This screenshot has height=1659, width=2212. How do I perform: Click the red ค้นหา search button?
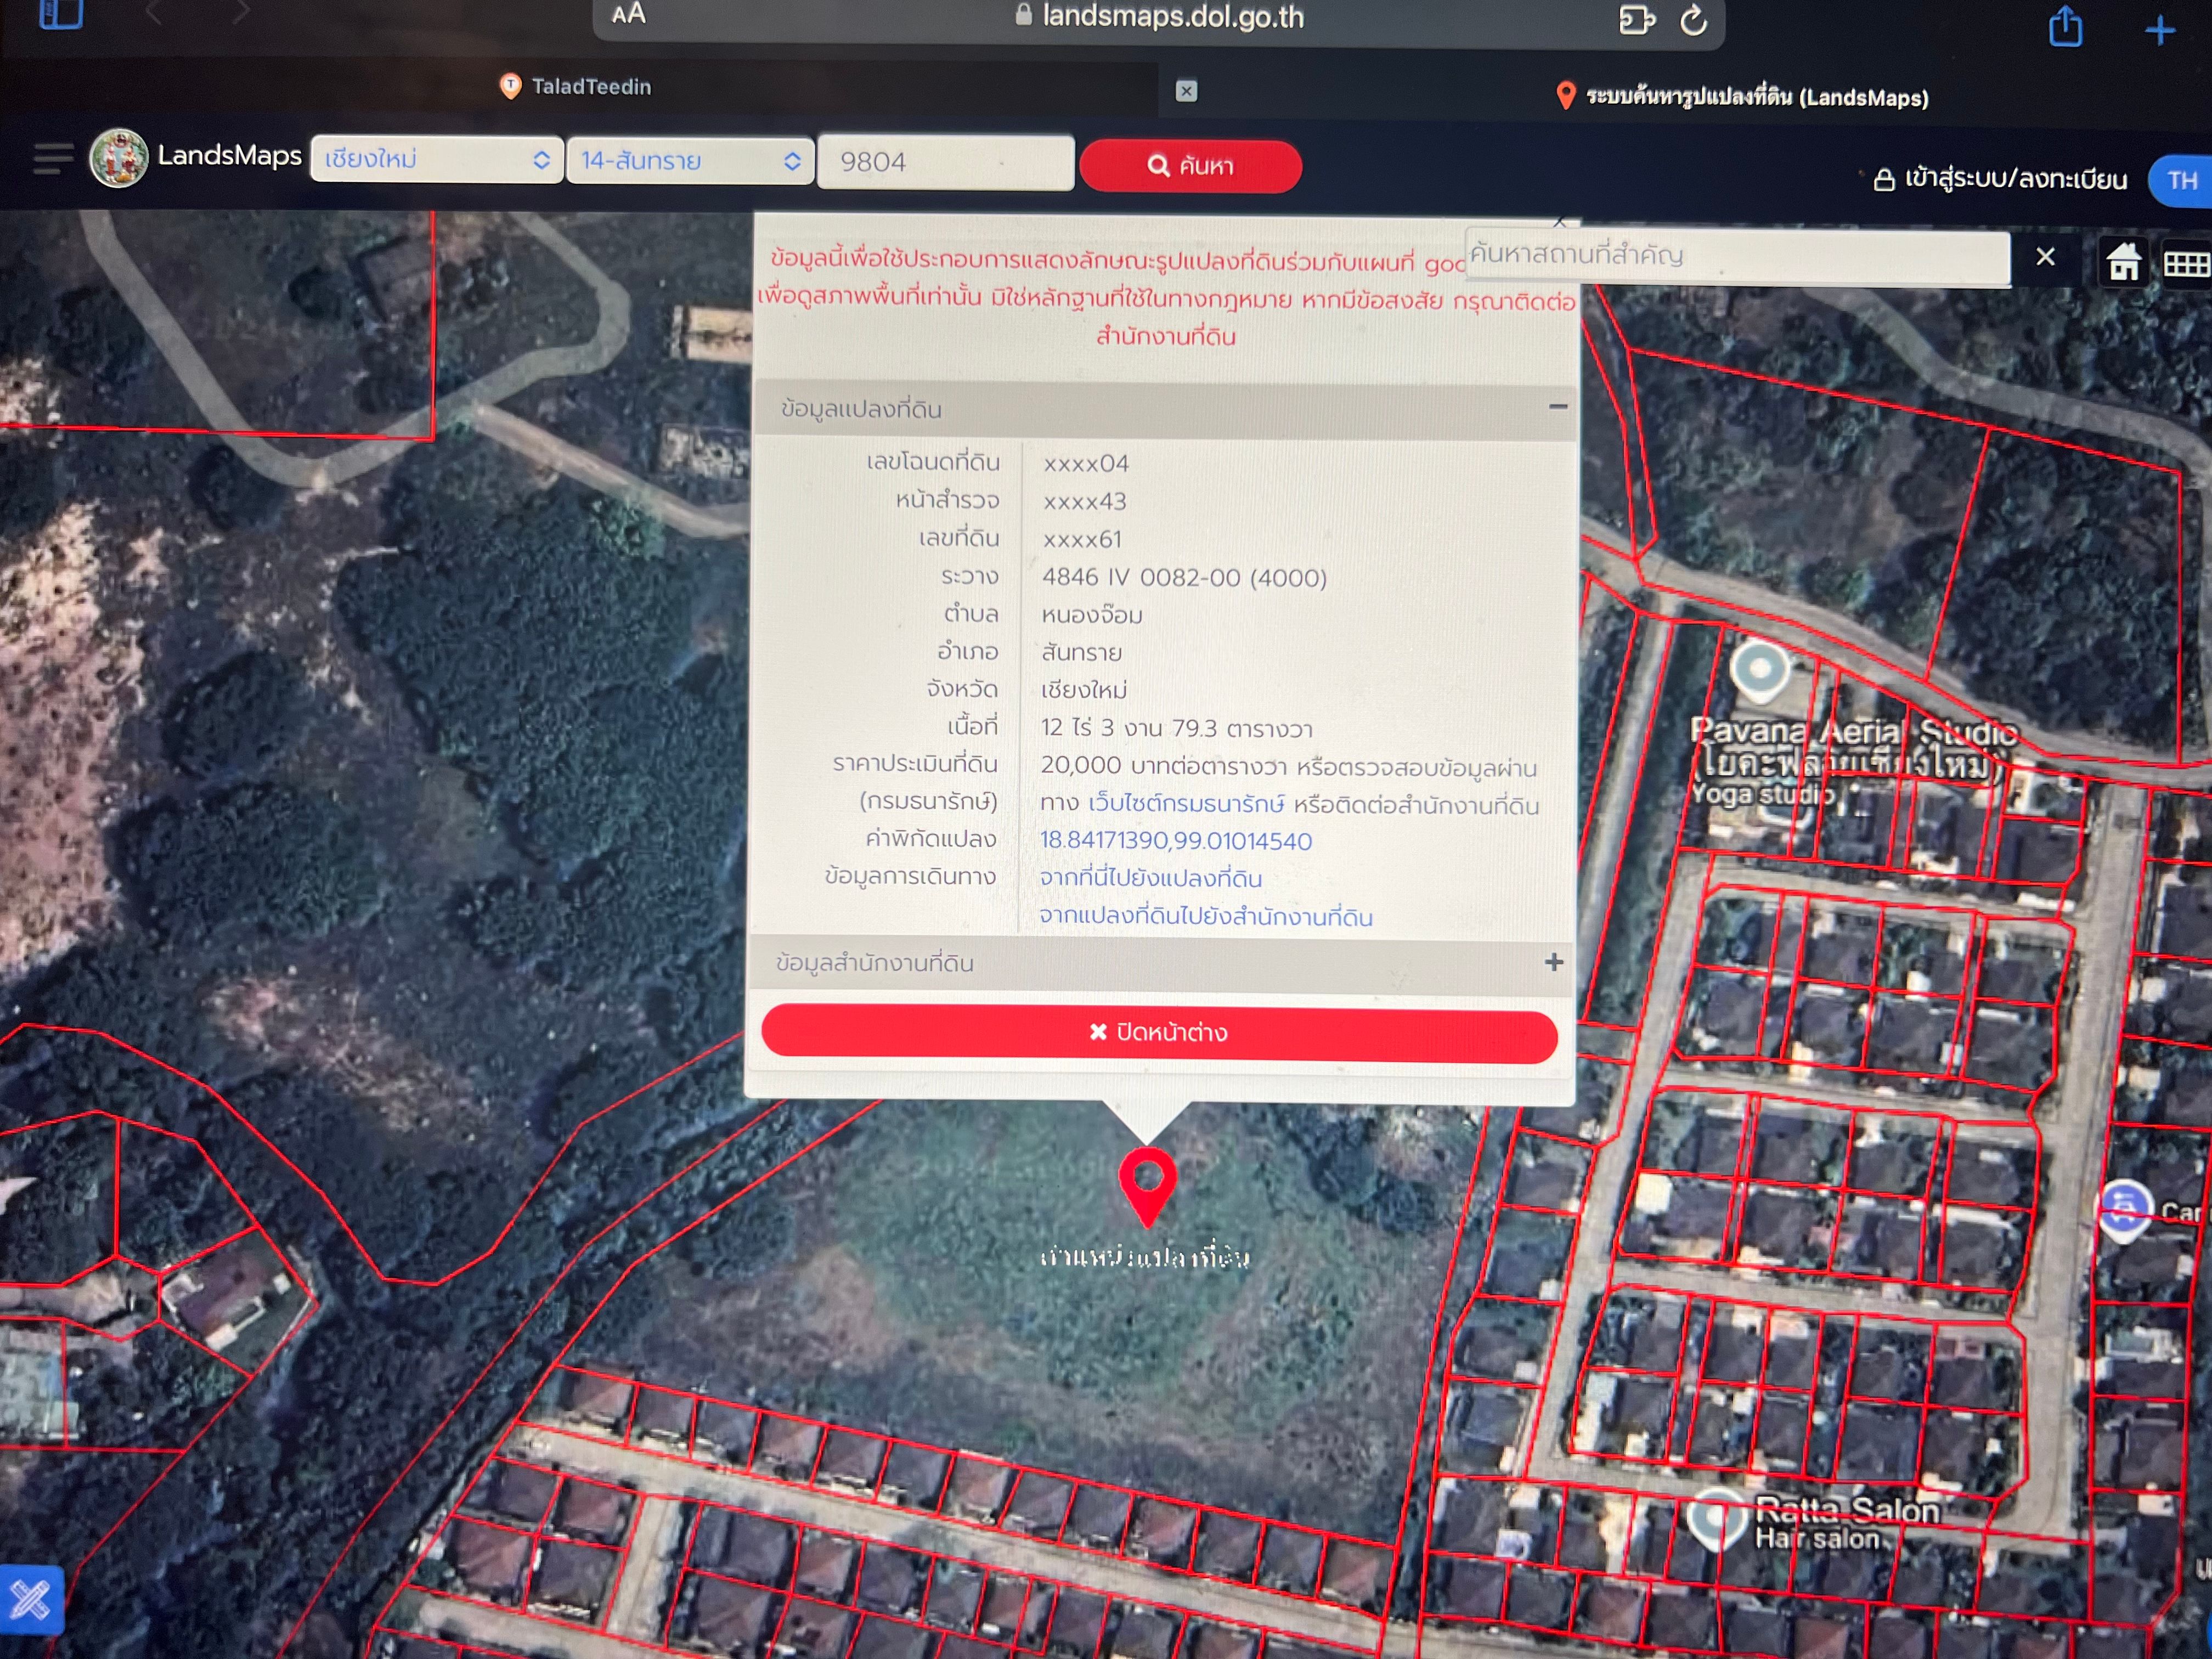(1190, 165)
